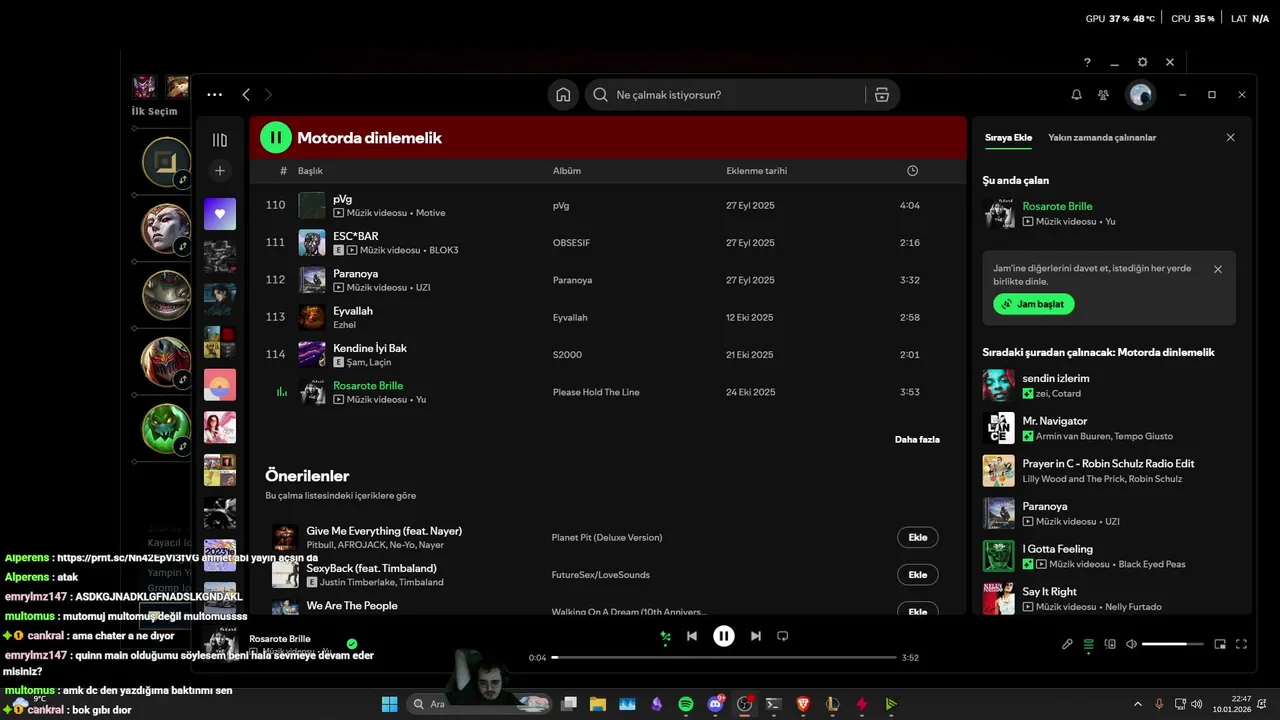Open Please Hold The Line album link
The image size is (1280, 720).
click(596, 393)
